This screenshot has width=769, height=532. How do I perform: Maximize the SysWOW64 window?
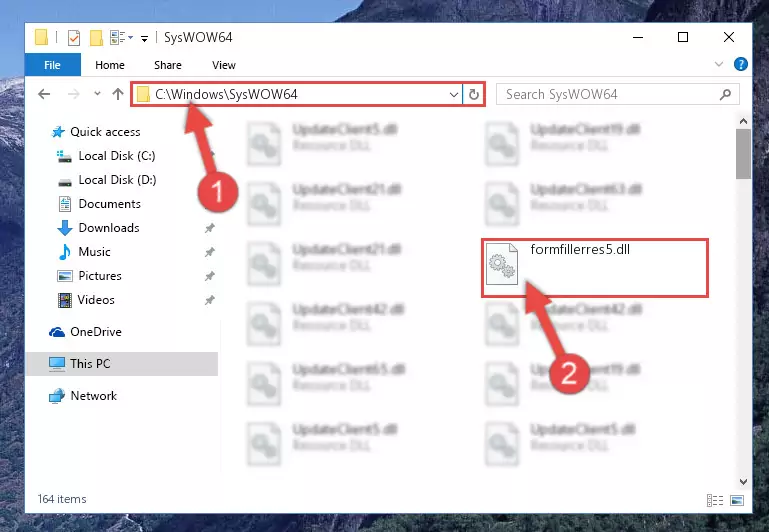tap(683, 37)
